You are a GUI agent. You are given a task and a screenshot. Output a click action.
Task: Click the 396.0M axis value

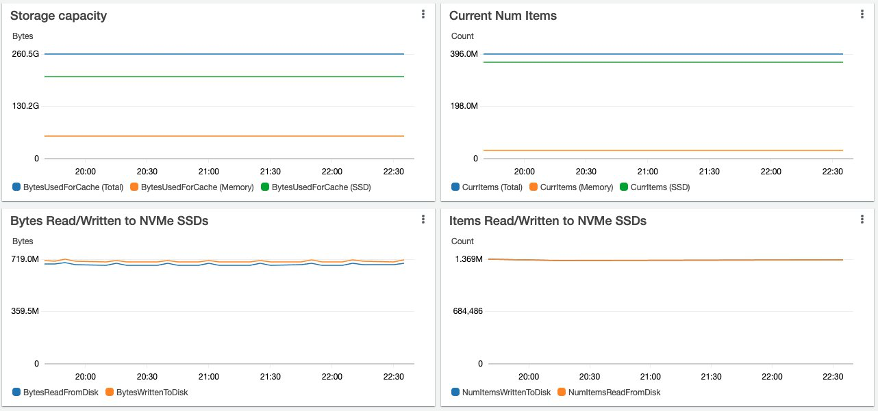click(x=464, y=54)
